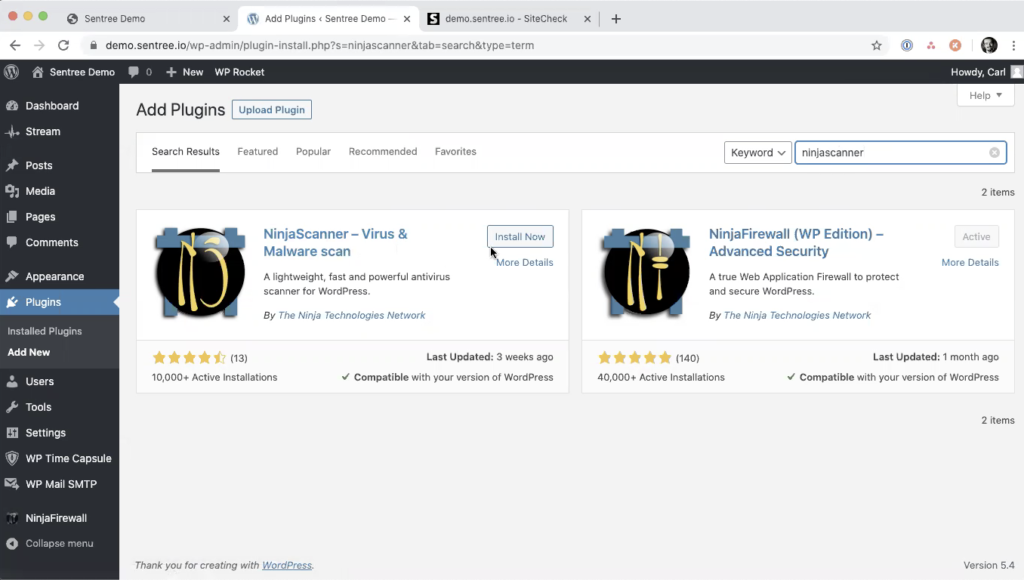Open the Media library icon in sidebar
The width and height of the screenshot is (1024, 580).
[x=13, y=191]
